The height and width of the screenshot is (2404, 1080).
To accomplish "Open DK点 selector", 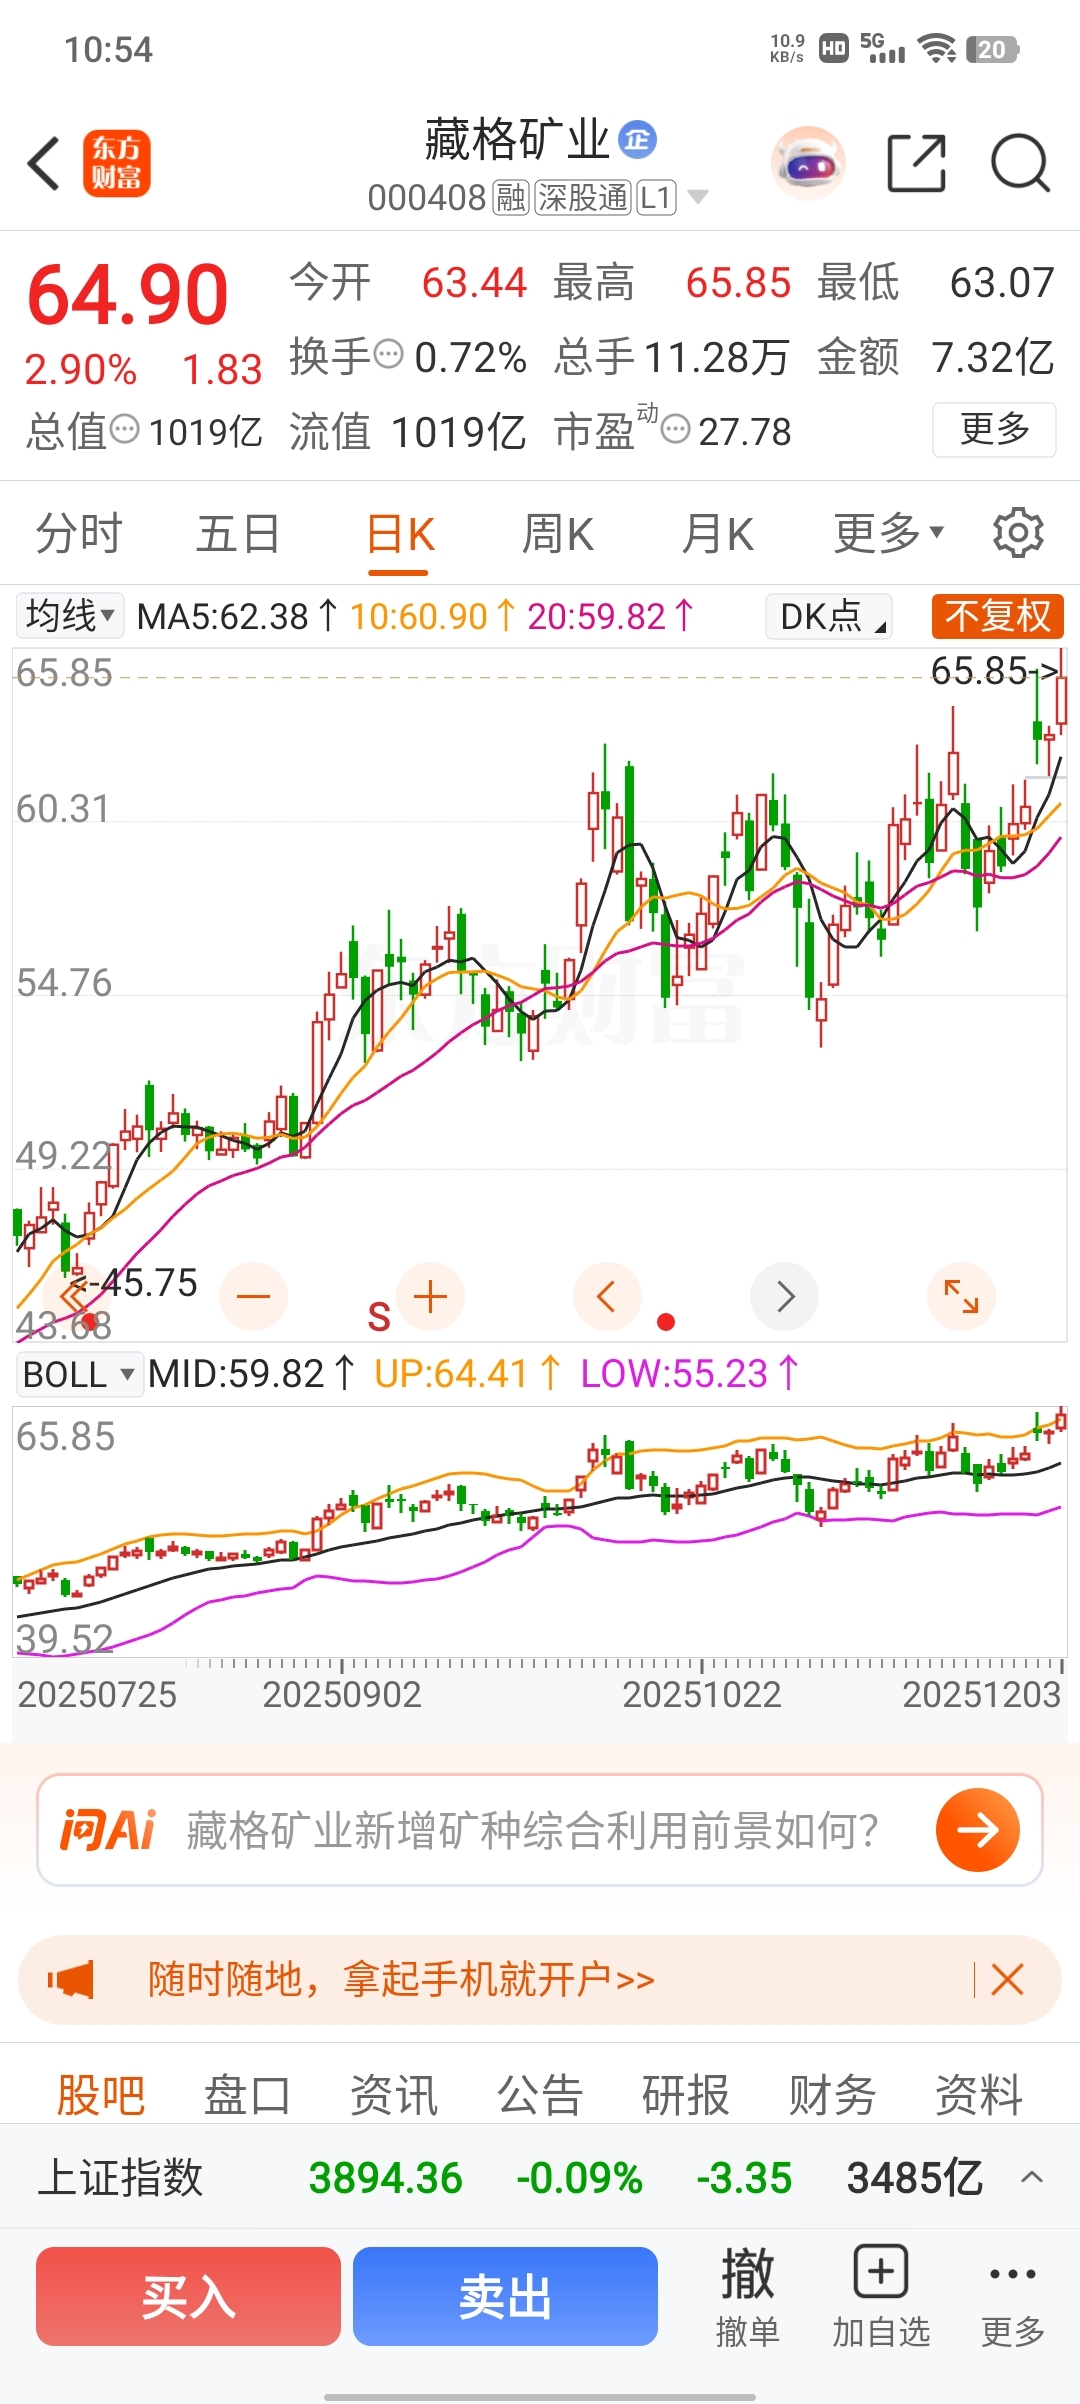I will [x=829, y=616].
